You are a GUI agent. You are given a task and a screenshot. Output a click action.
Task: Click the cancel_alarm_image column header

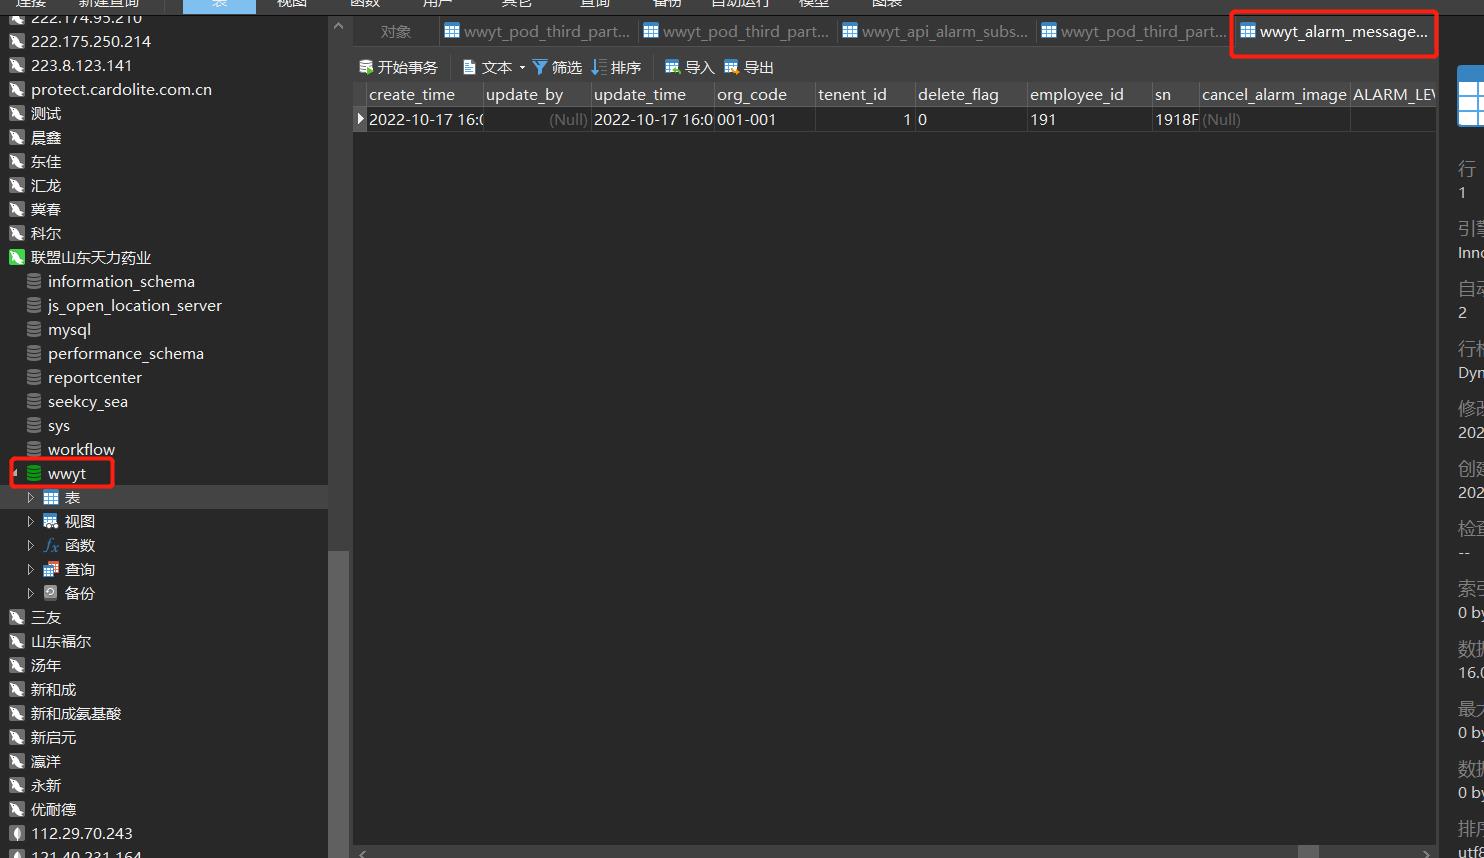(1274, 94)
